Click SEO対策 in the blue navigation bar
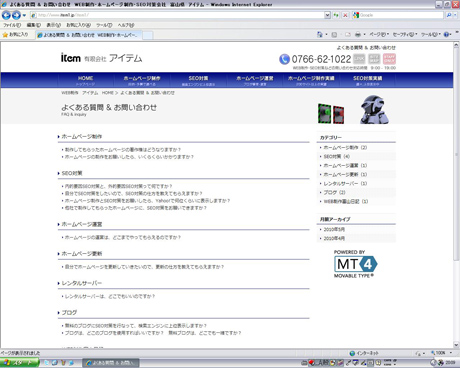 [198, 80]
